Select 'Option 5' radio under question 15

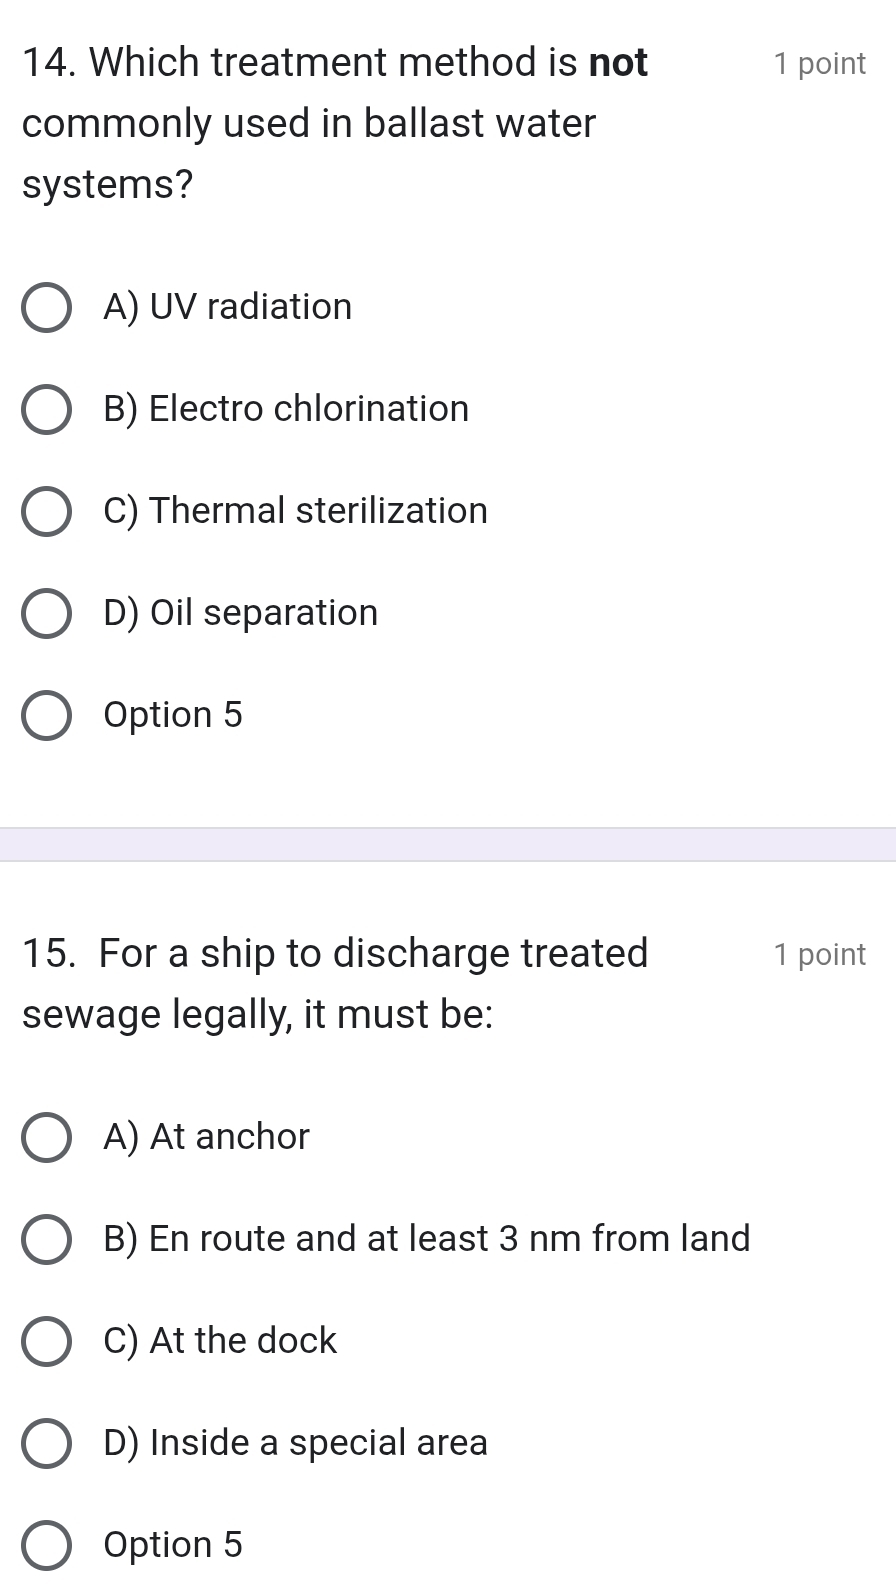(x=46, y=1545)
